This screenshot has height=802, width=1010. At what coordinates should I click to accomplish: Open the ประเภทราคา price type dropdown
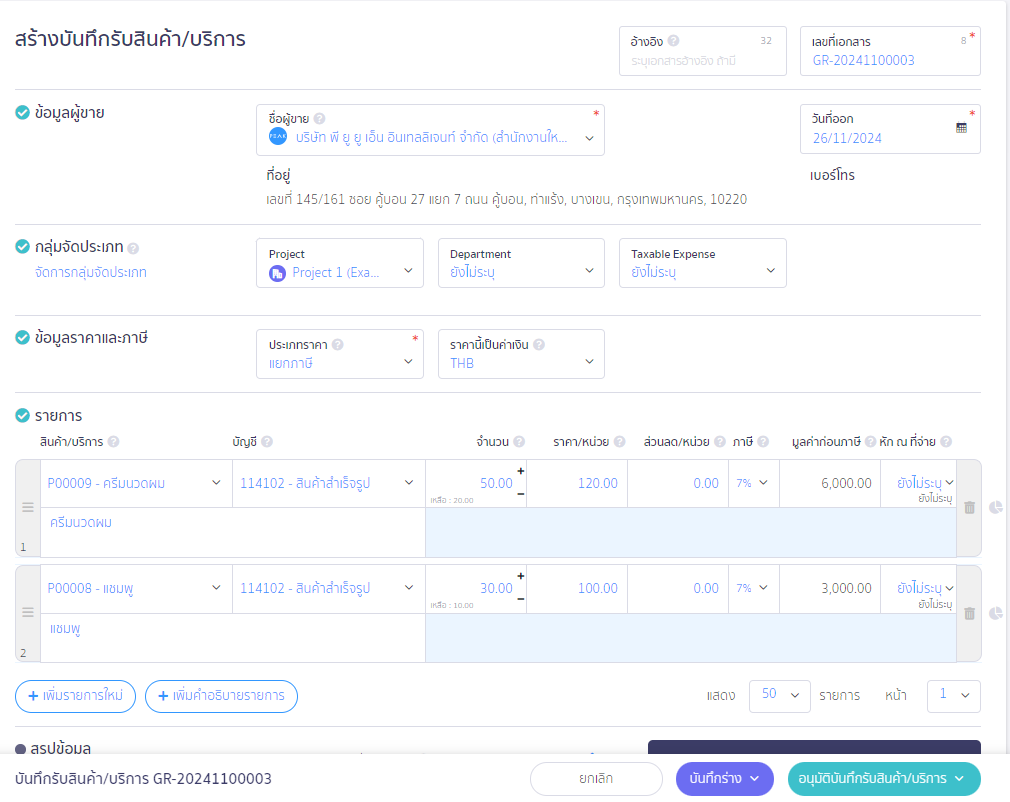click(340, 354)
